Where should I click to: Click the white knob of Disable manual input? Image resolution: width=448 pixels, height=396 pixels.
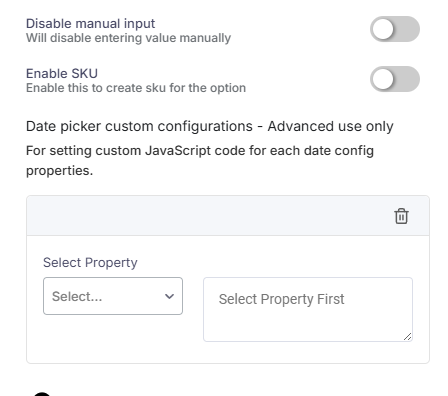(x=383, y=29)
